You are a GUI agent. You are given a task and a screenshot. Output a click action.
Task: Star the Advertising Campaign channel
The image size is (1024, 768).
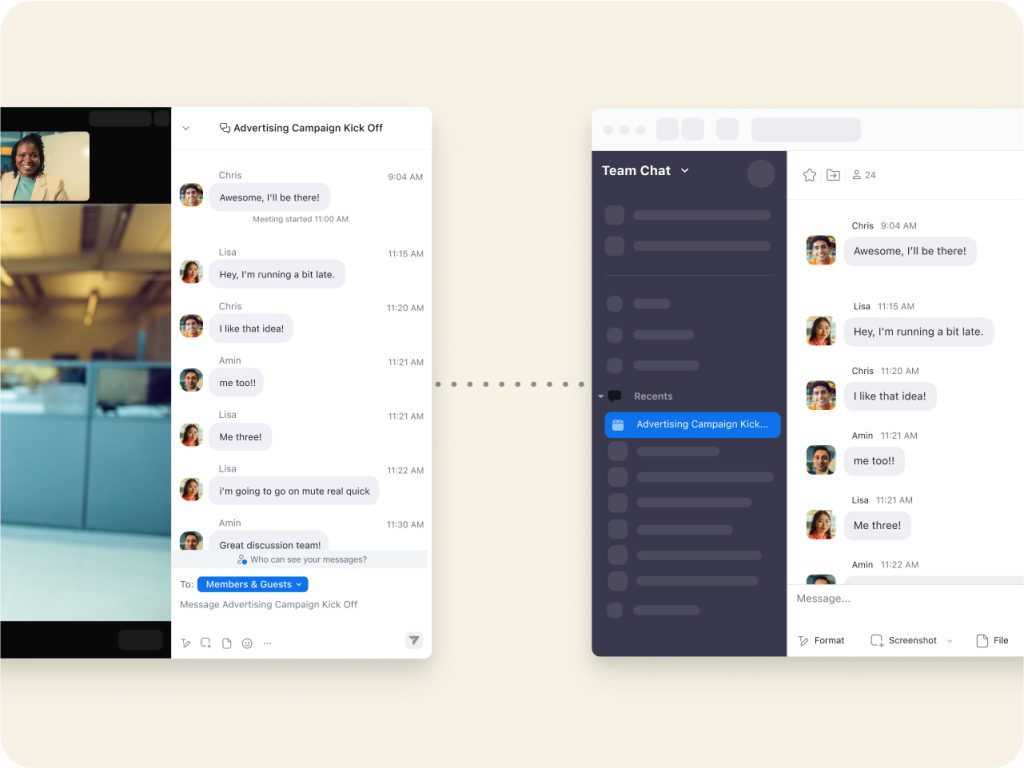pyautogui.click(x=810, y=175)
